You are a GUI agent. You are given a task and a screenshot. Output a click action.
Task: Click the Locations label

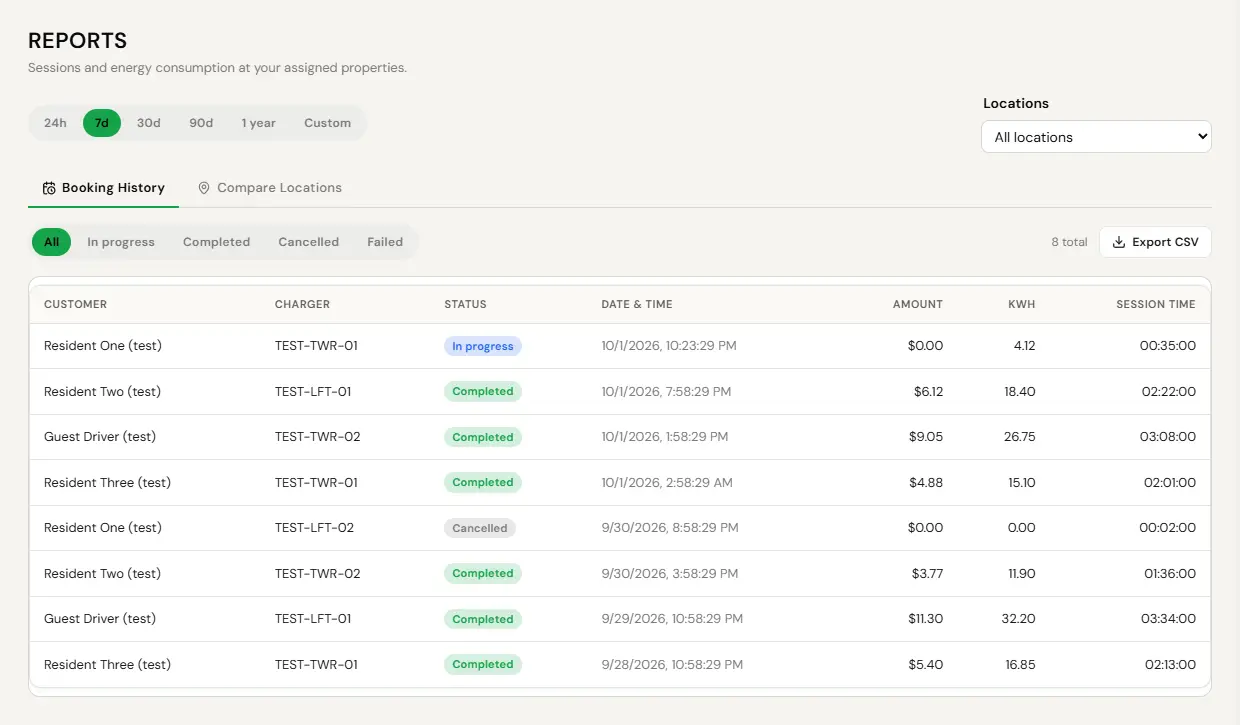pos(1016,103)
